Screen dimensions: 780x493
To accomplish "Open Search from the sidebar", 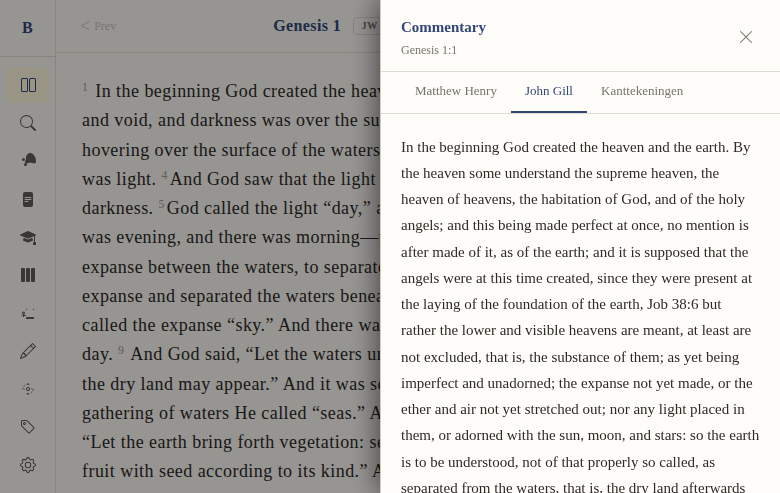I will coord(28,123).
